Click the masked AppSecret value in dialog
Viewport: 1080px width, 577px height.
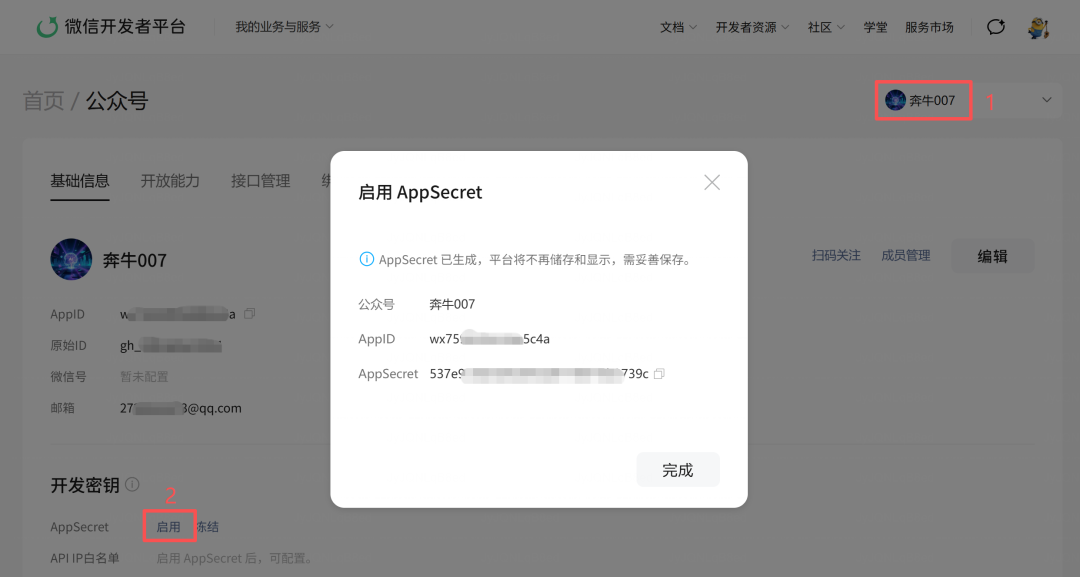[x=539, y=374]
